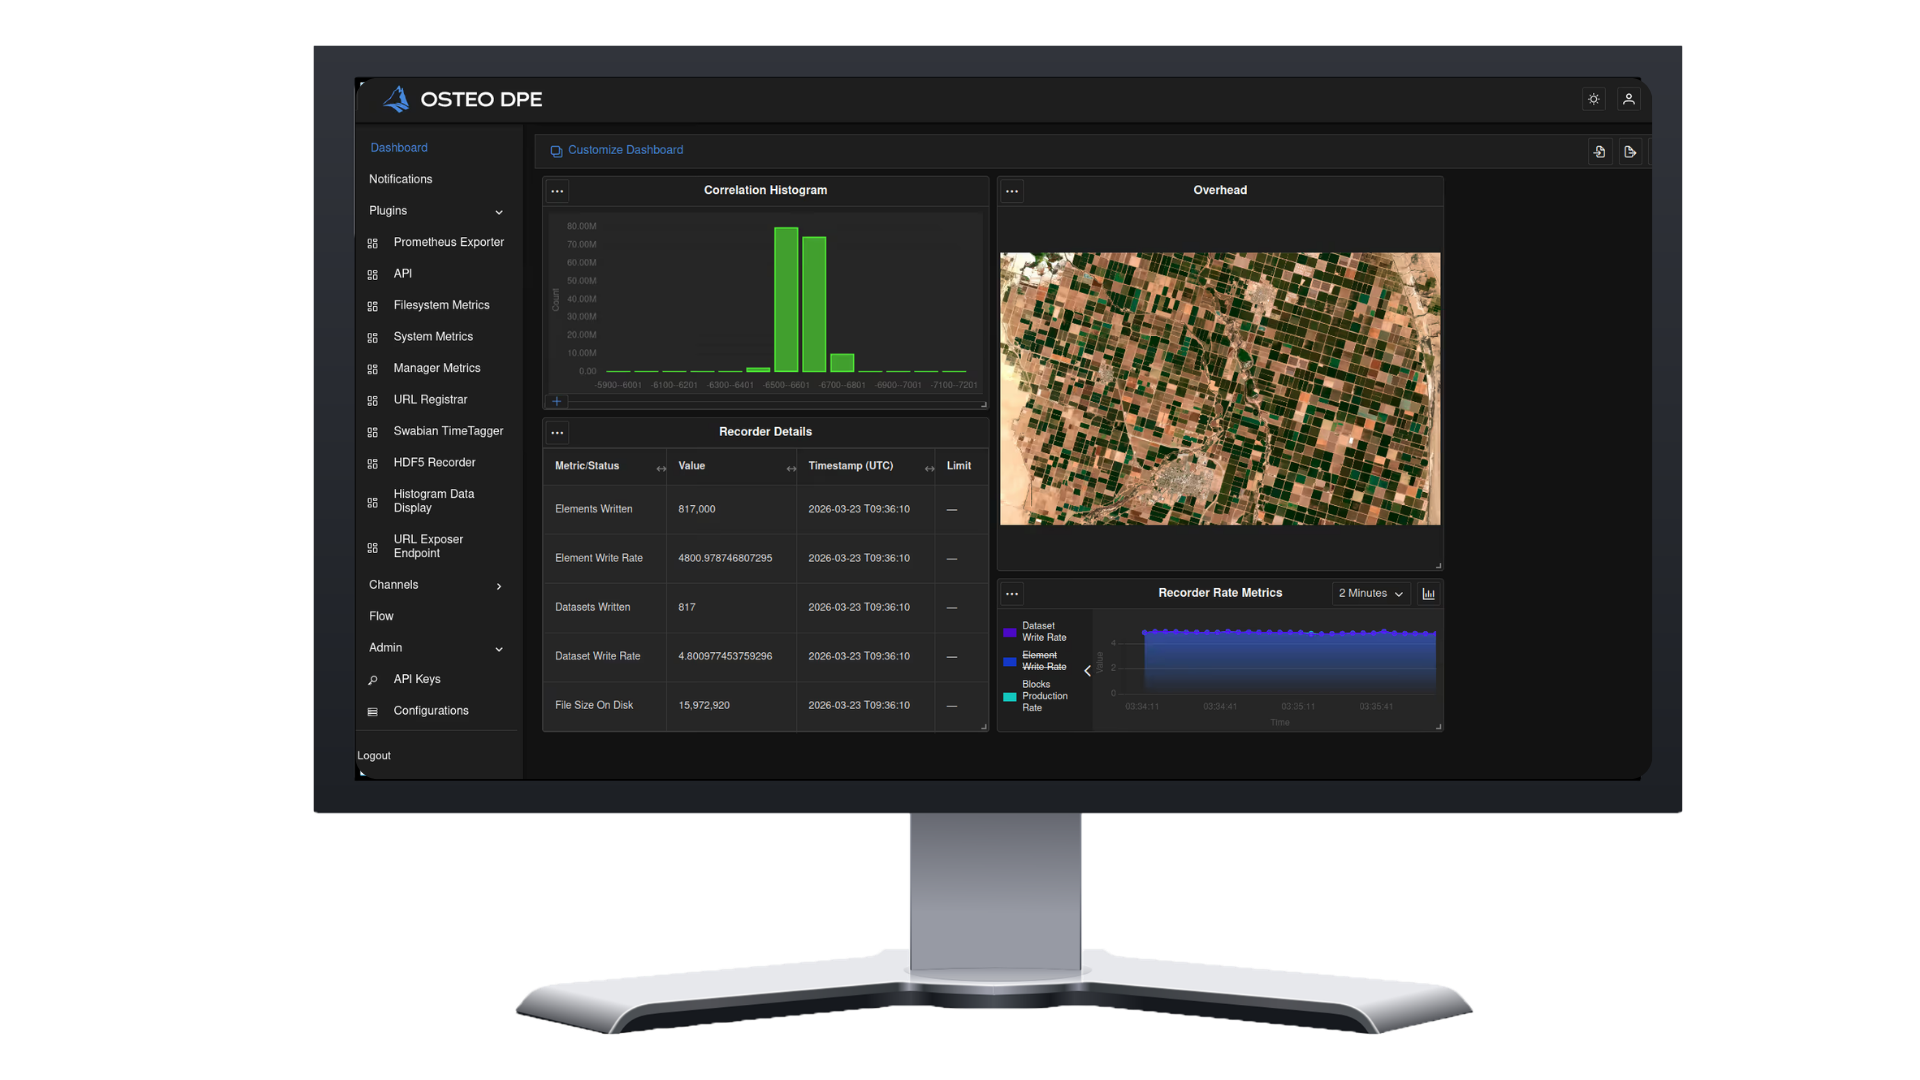The image size is (1920, 1080).
Task: Click Customize Dashboard link
Action: (x=625, y=150)
